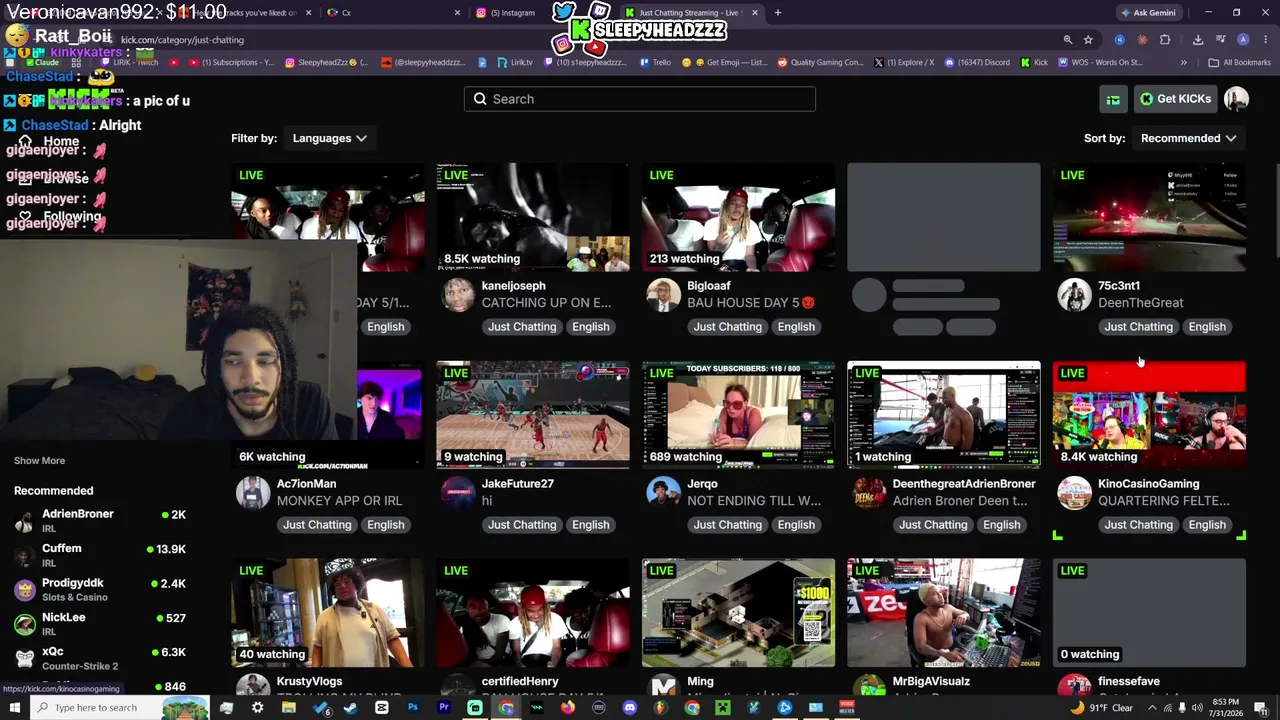
Task: Open Firefox from the taskbar
Action: [568, 708]
